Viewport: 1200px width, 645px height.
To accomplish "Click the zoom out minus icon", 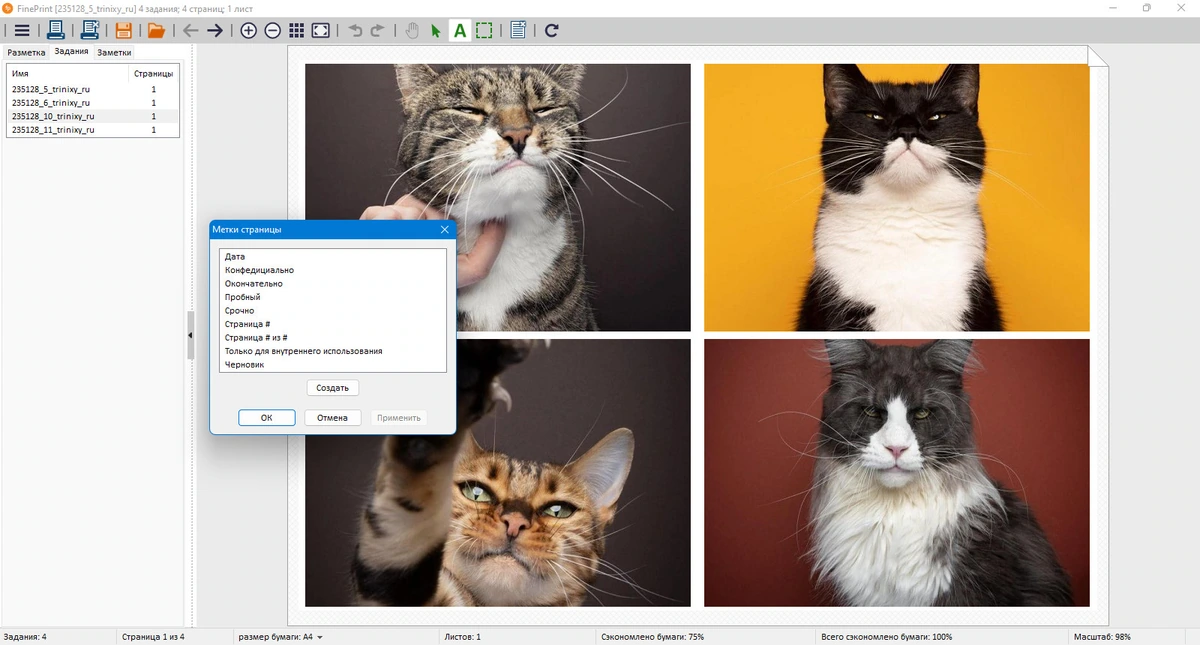I will point(272,30).
